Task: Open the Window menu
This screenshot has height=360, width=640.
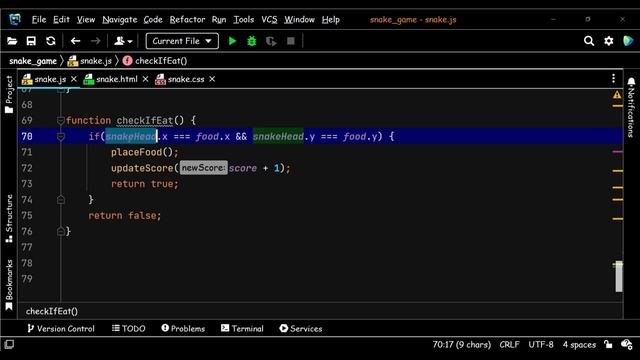Action: [x=299, y=20]
